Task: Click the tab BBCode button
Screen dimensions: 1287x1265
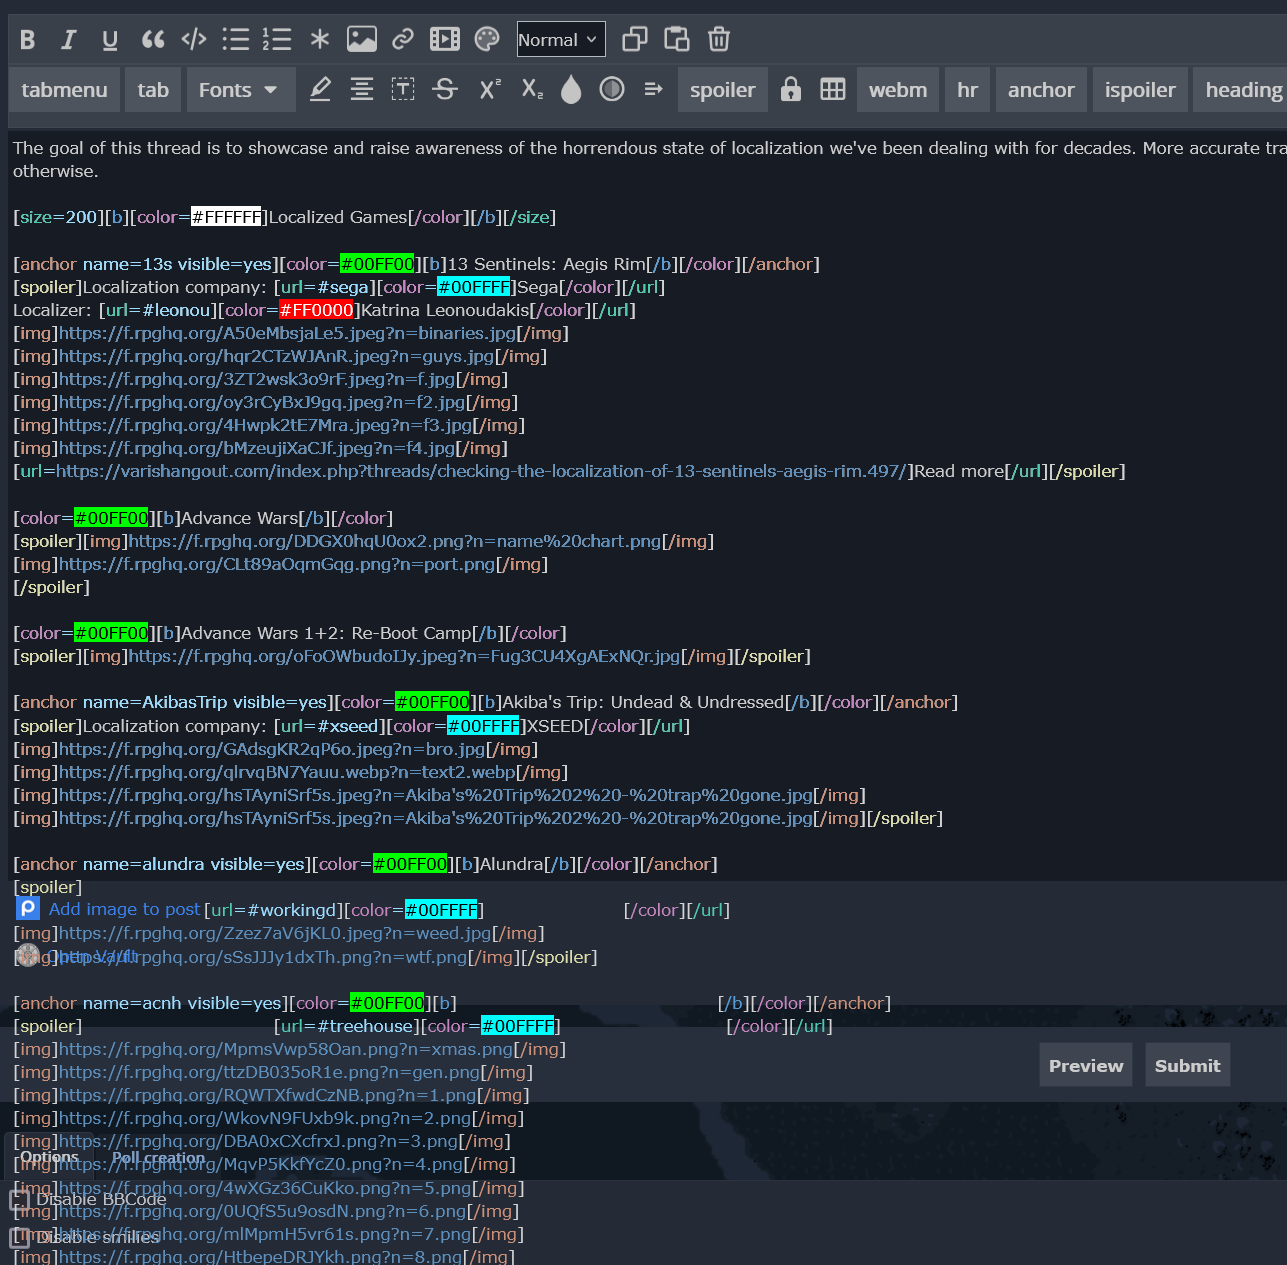Action: (x=153, y=90)
